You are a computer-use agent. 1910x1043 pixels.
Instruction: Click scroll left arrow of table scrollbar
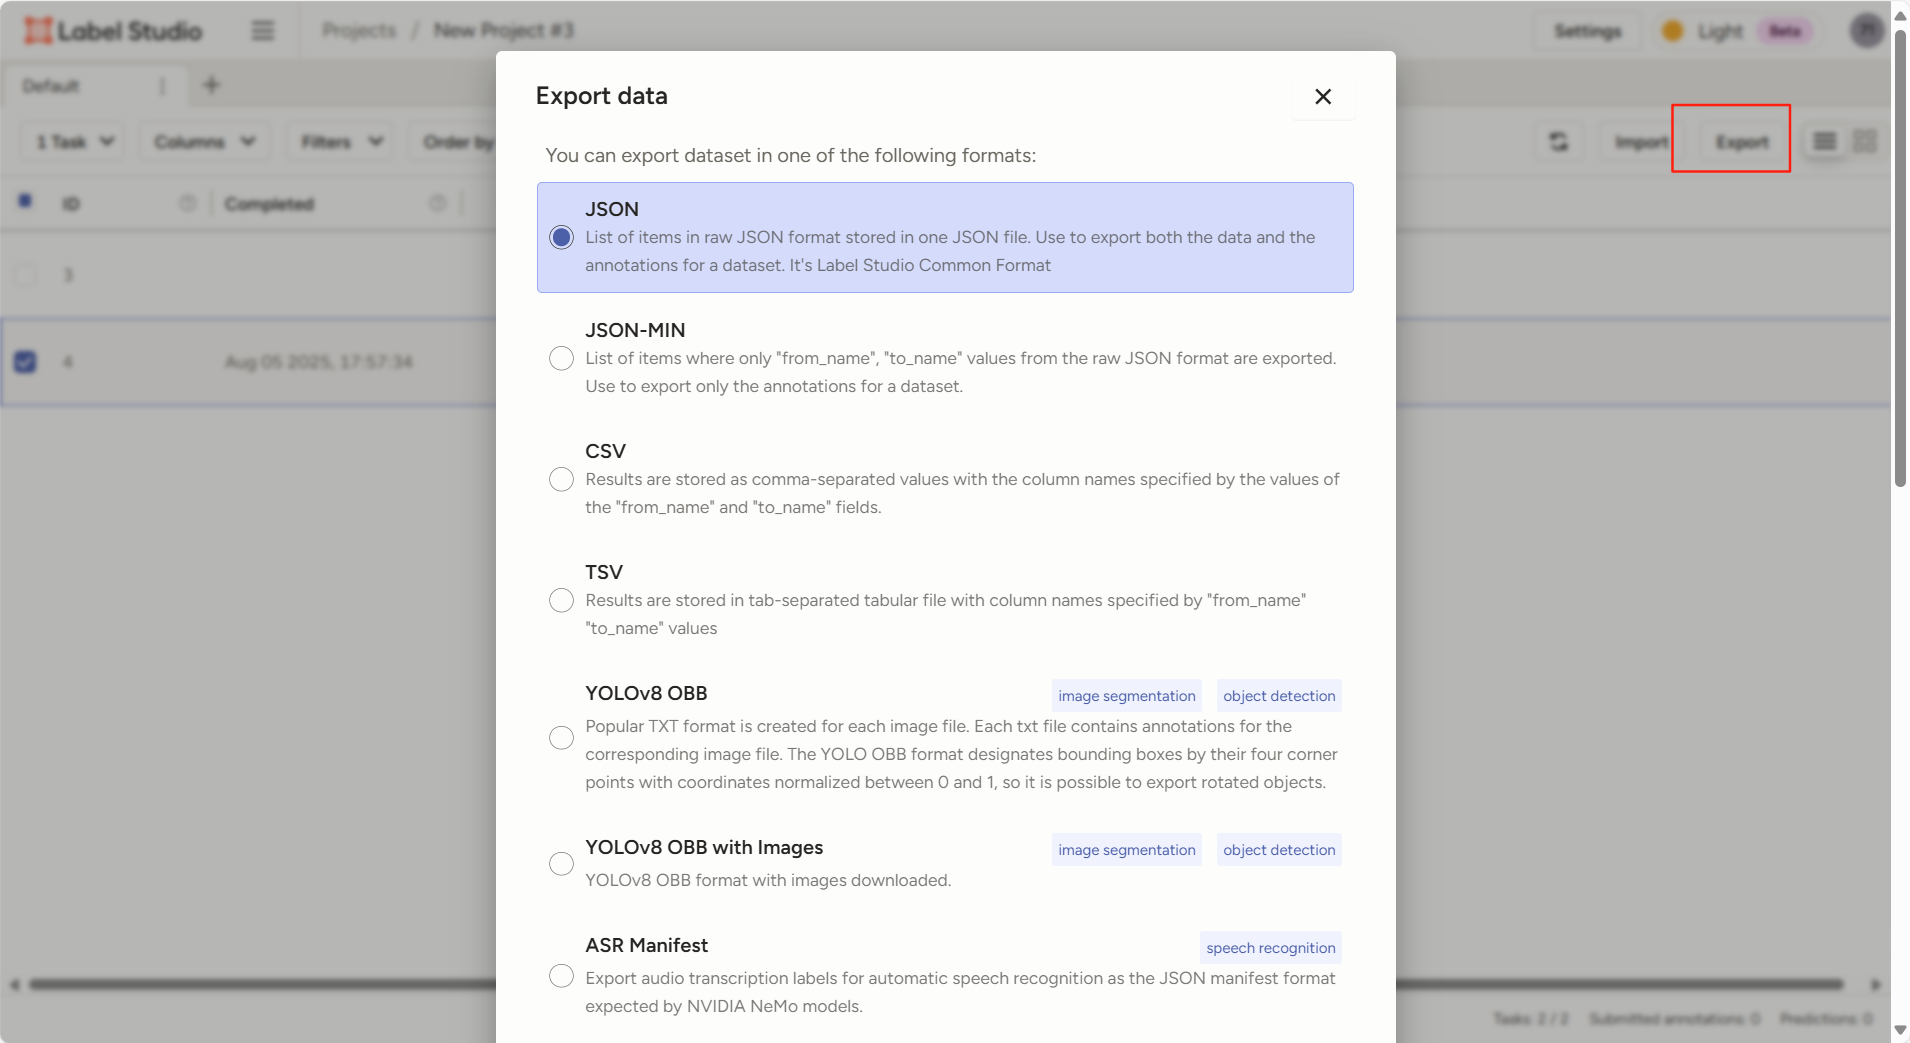pos(15,985)
